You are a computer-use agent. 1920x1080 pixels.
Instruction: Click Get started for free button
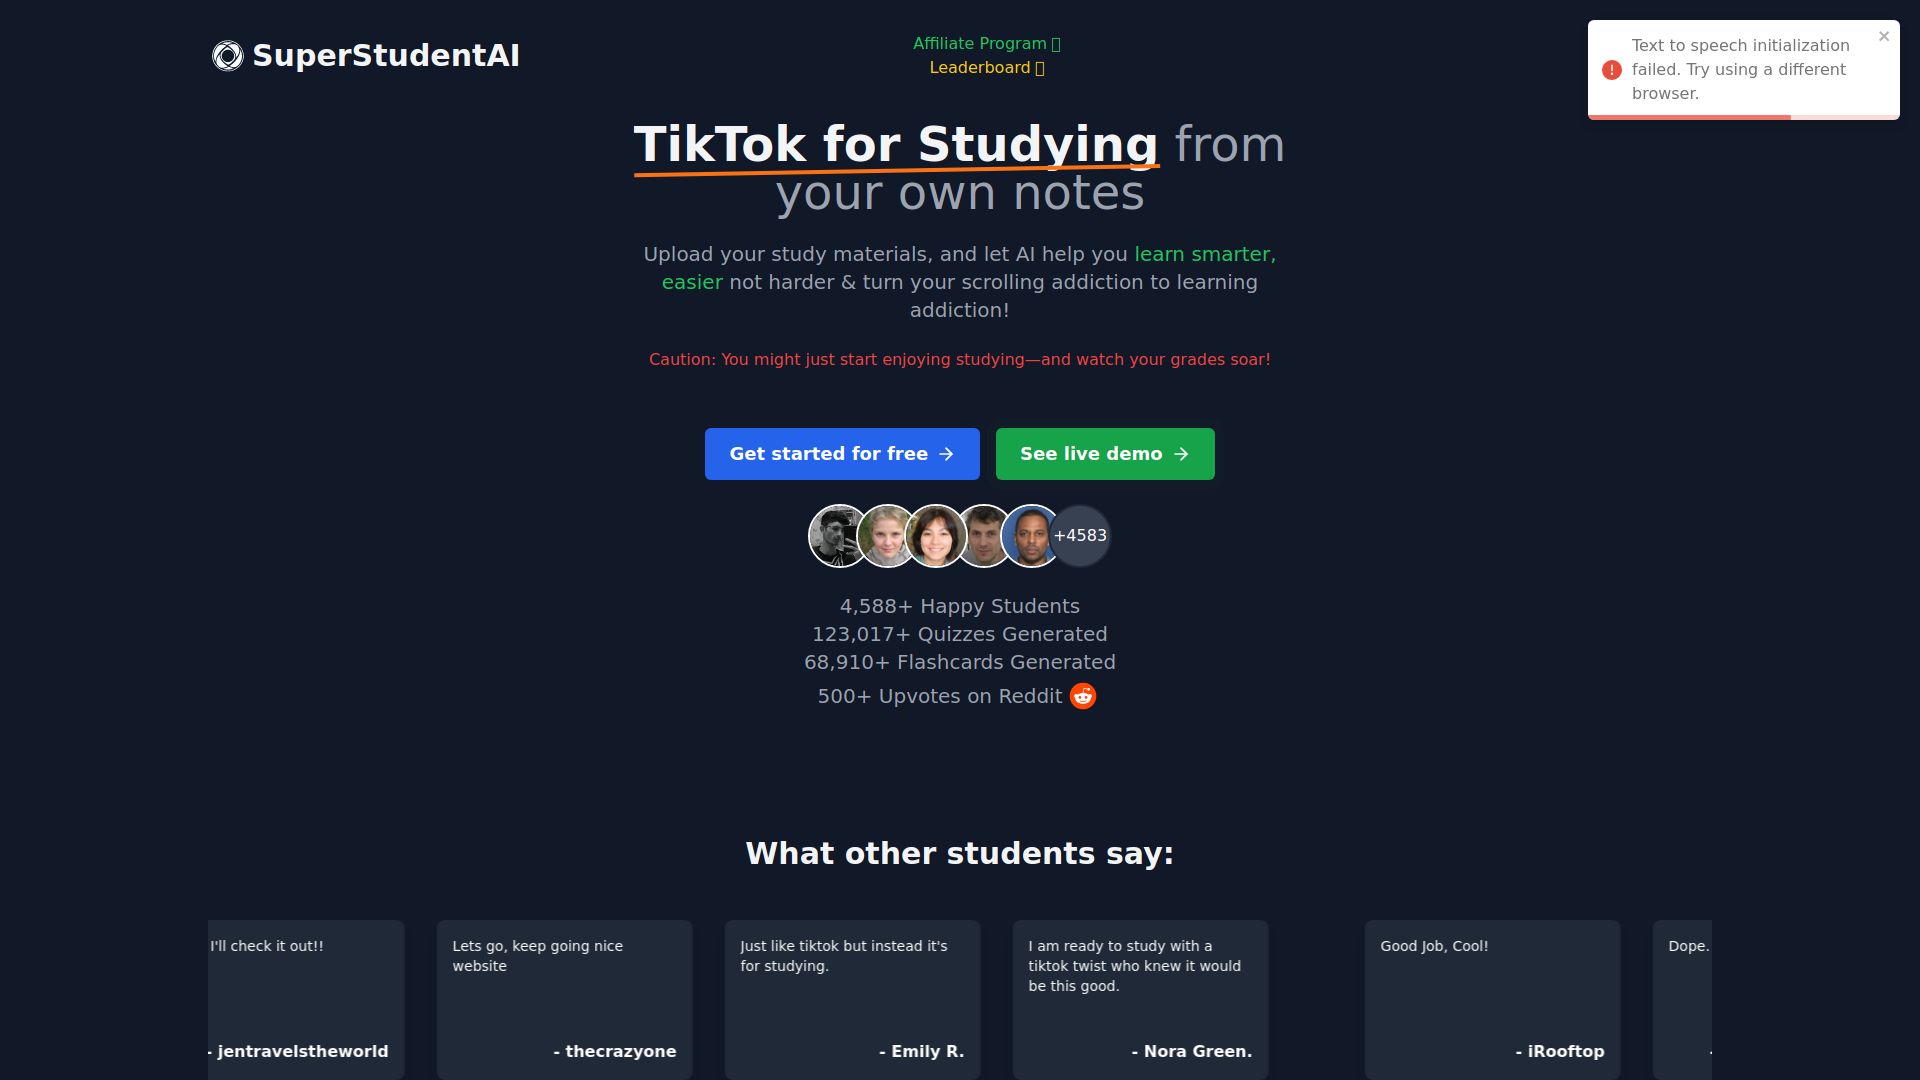click(842, 454)
